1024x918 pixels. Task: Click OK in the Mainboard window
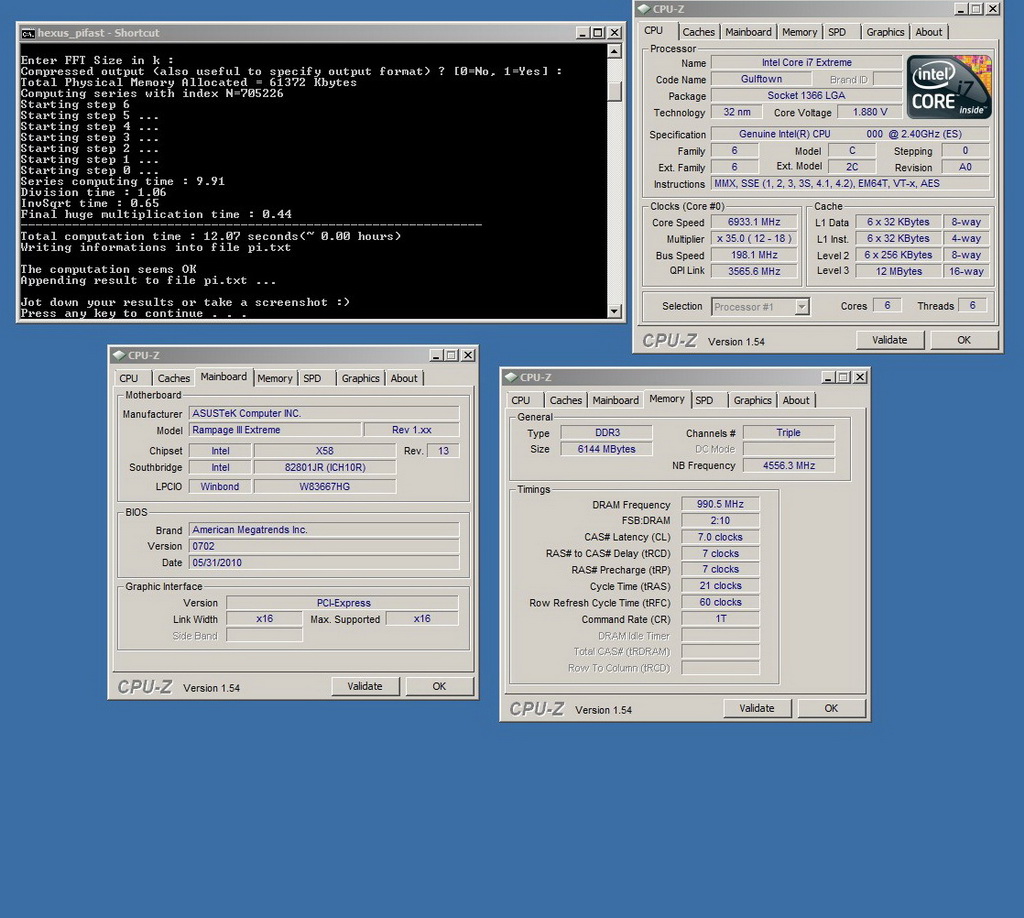[x=439, y=686]
